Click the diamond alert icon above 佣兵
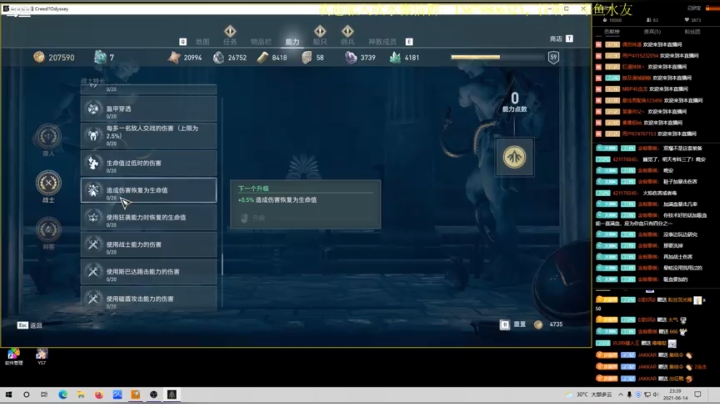Viewport: 720px width, 404px height. click(x=348, y=31)
